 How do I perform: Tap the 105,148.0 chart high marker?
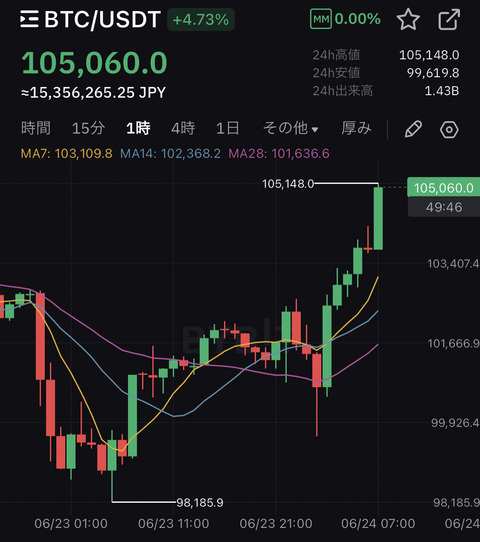pyautogui.click(x=288, y=184)
